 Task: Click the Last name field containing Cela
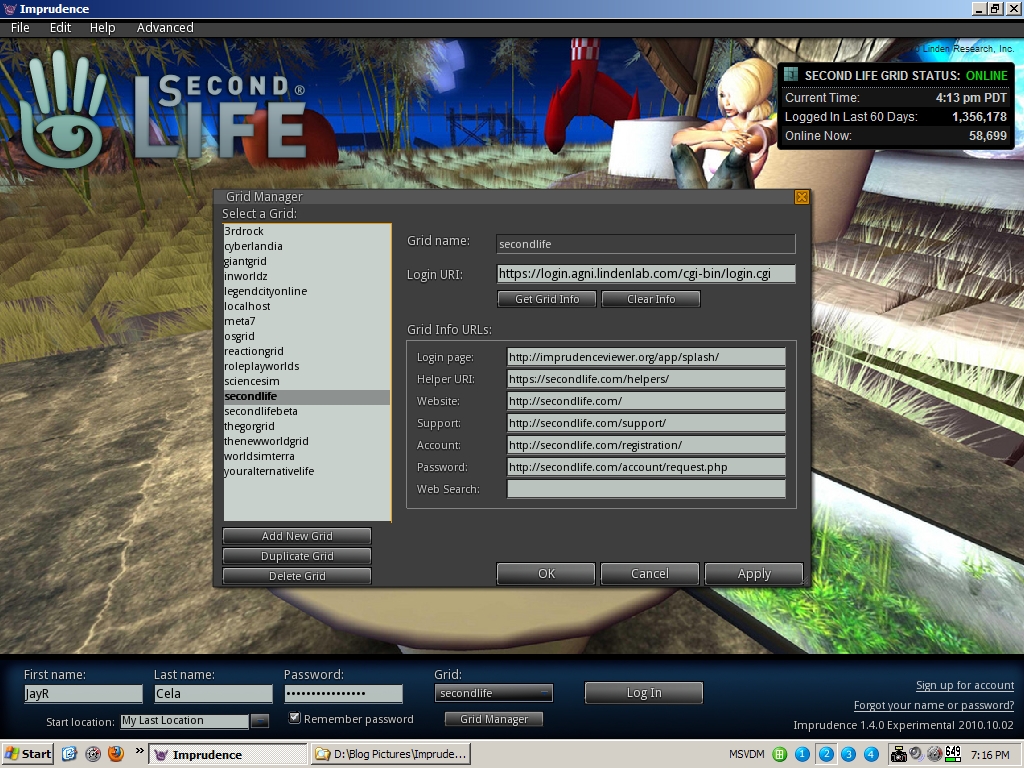[213, 694]
